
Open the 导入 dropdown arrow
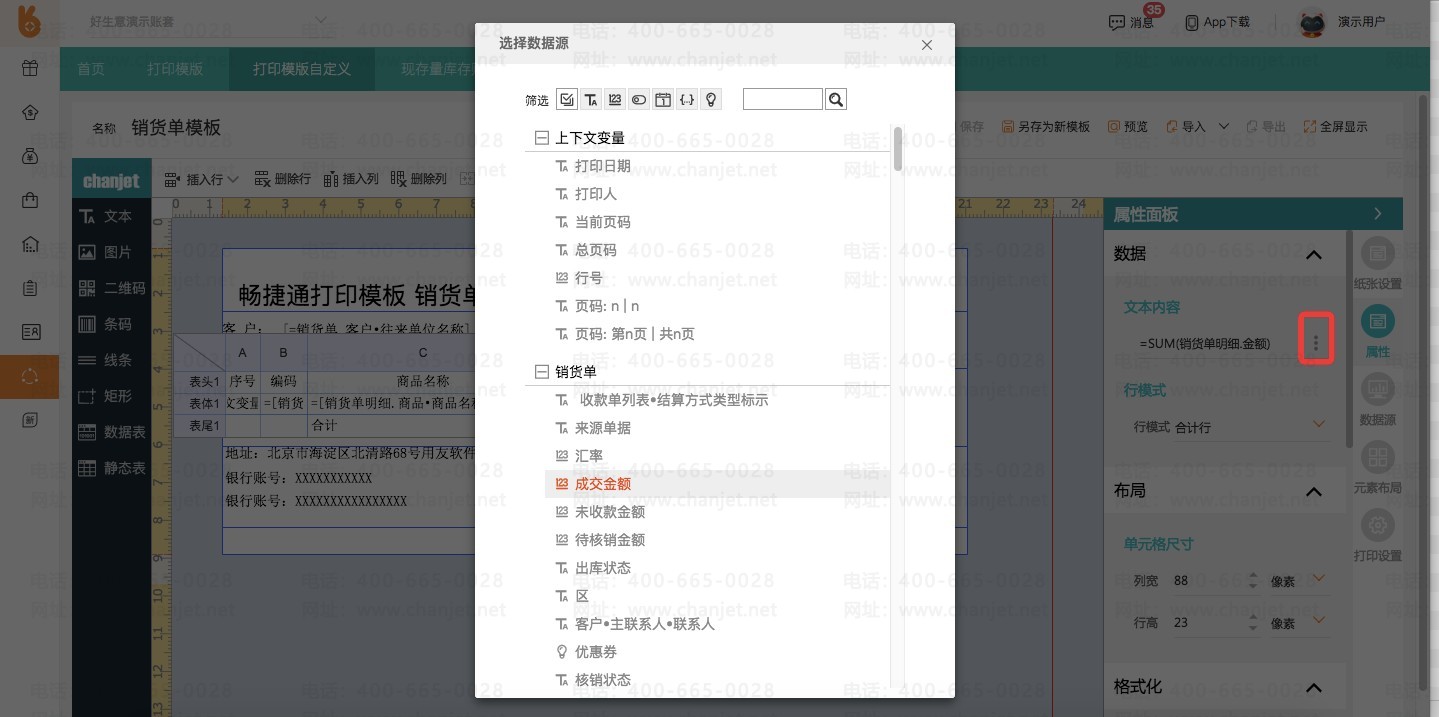tap(1224, 127)
